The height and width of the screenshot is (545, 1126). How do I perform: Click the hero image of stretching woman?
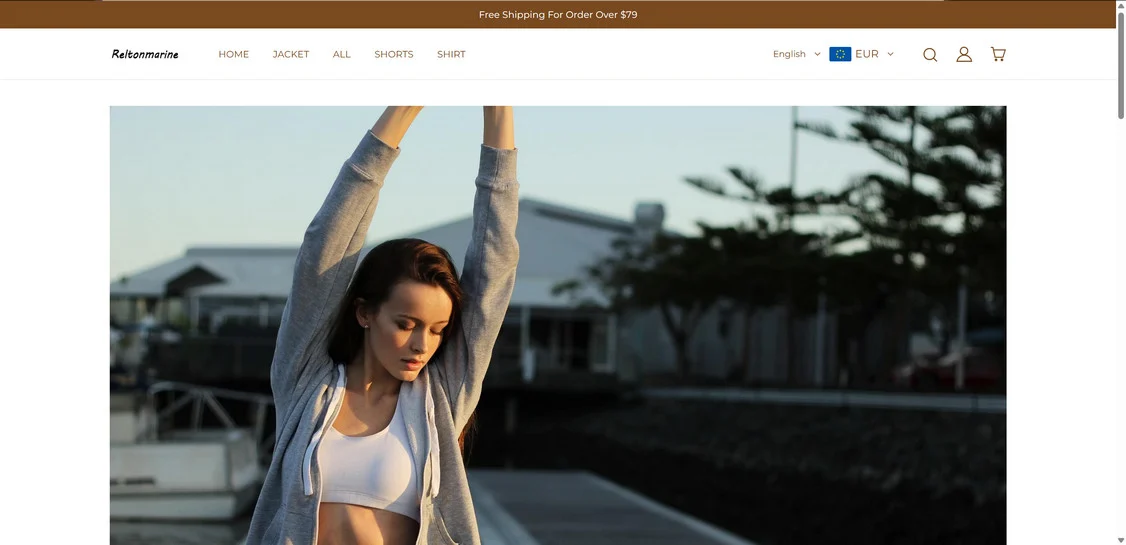click(x=558, y=325)
